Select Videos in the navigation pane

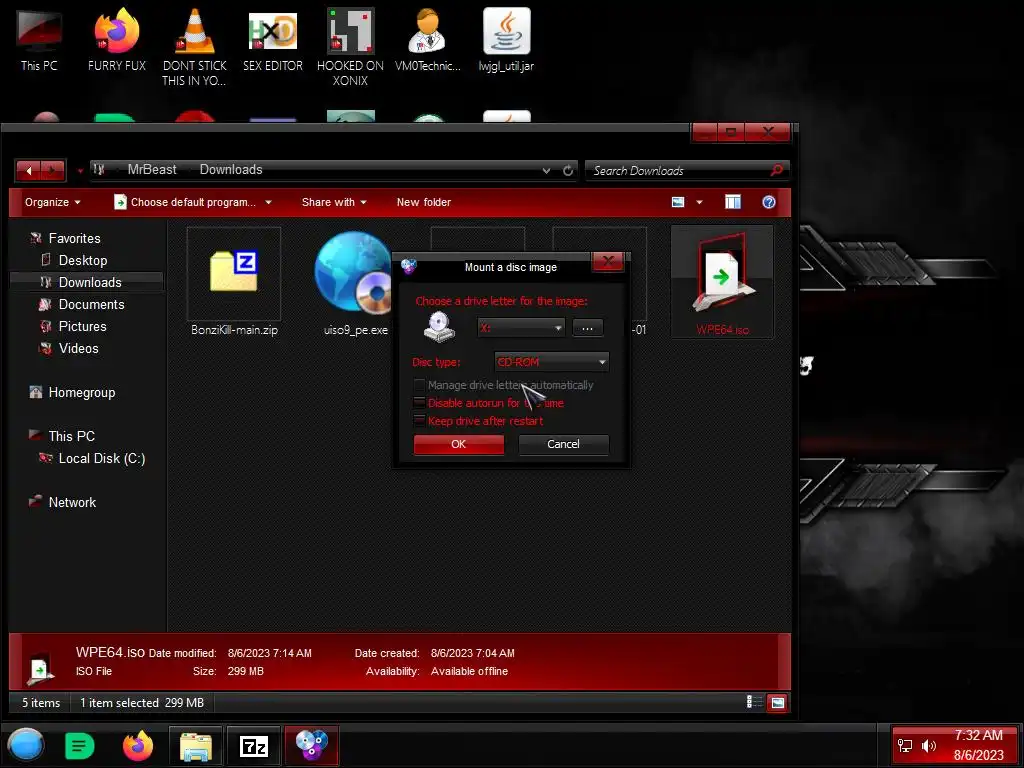pyautogui.click(x=78, y=349)
